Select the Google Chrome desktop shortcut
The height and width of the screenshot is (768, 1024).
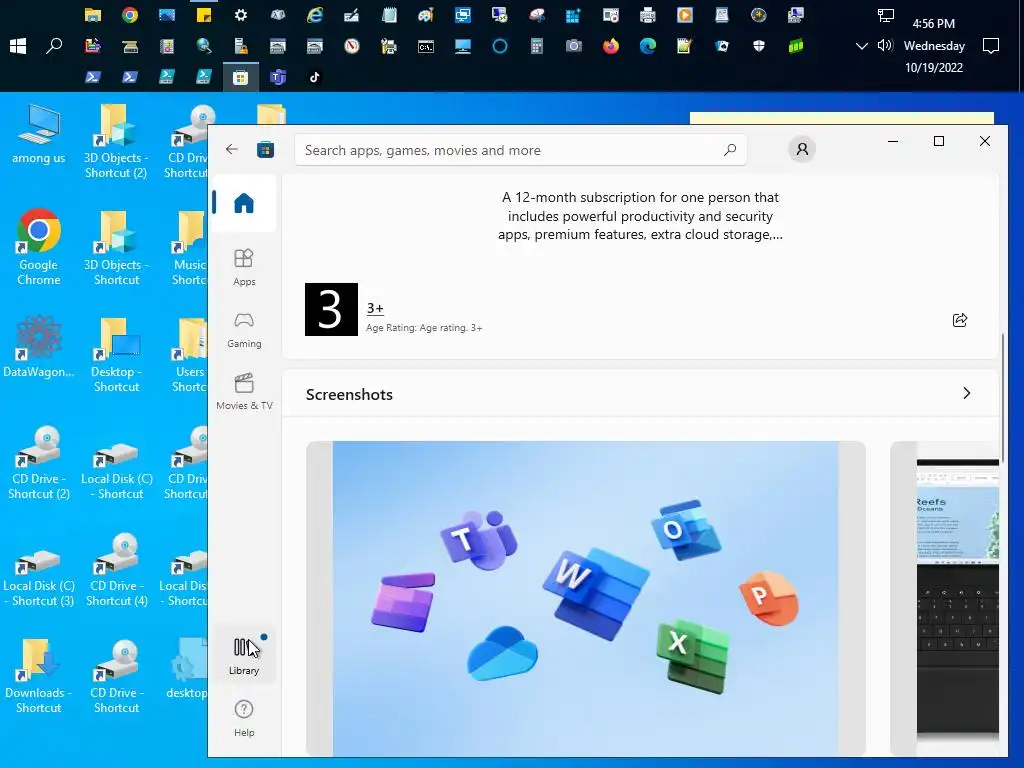click(x=39, y=247)
